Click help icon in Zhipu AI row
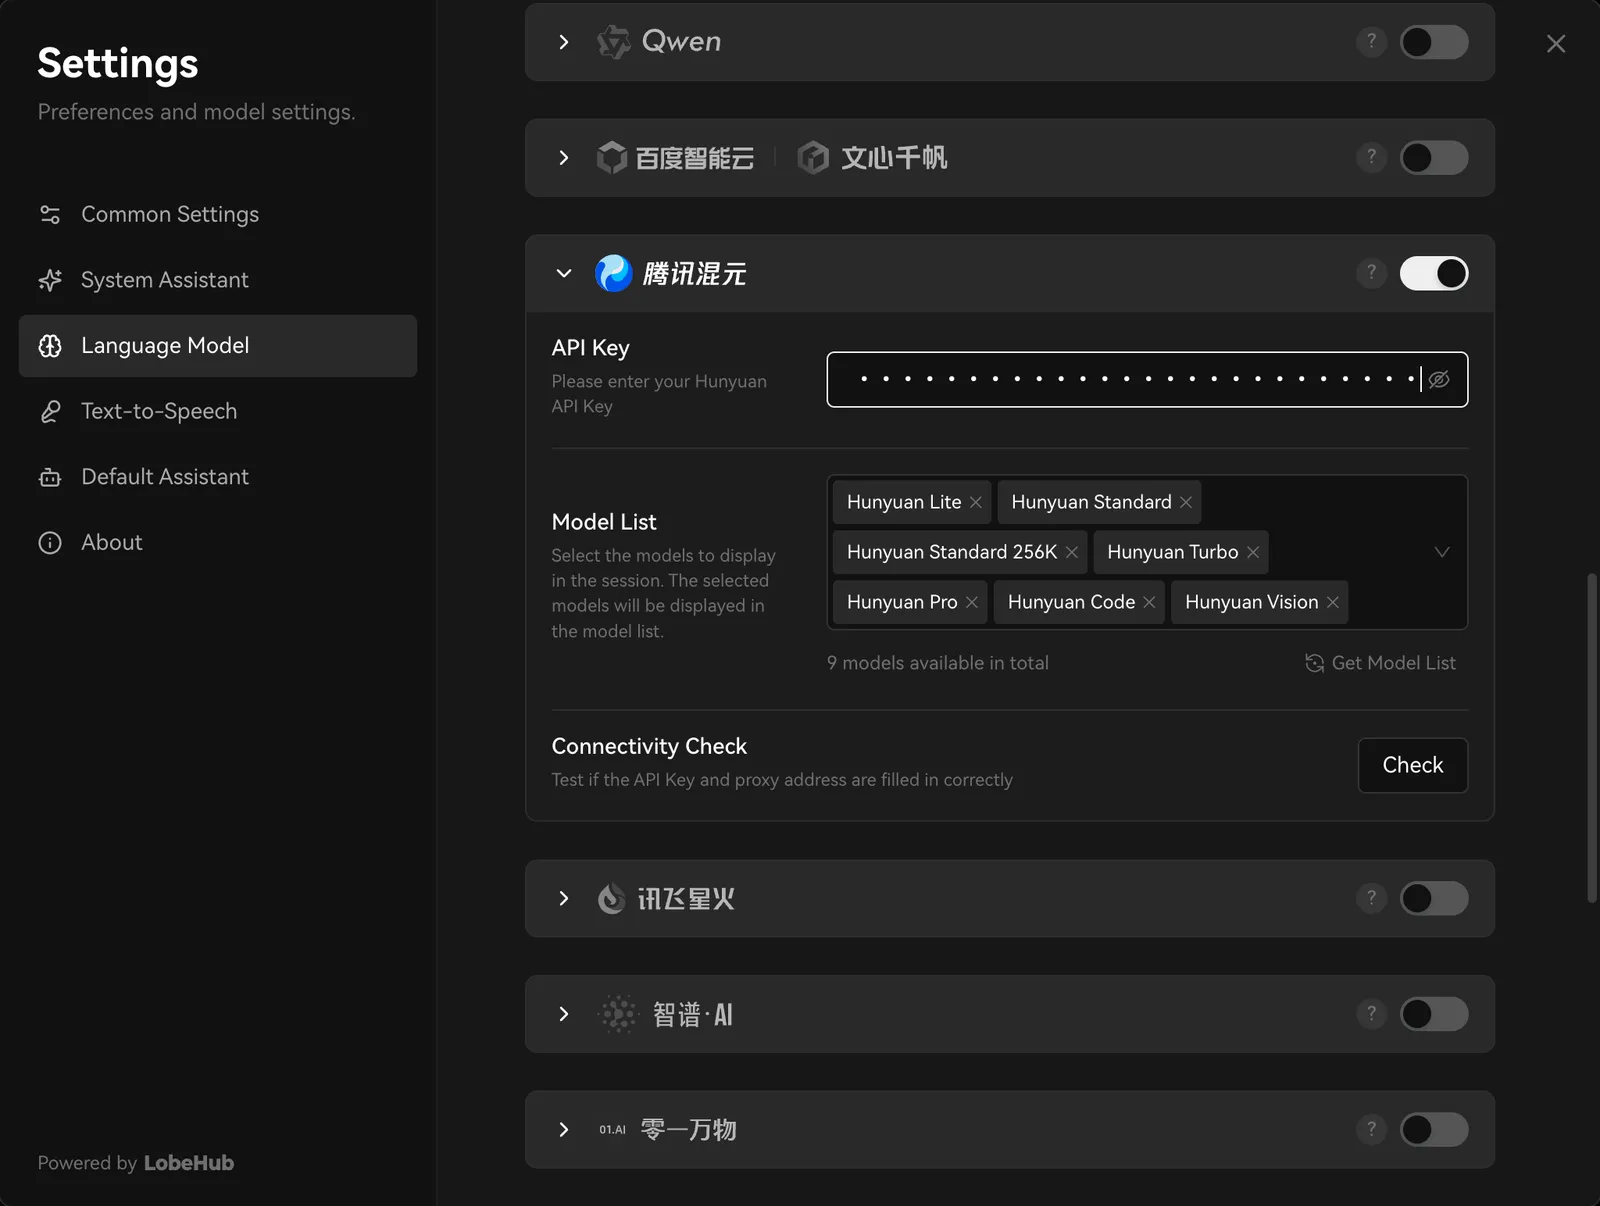Image resolution: width=1600 pixels, height=1206 pixels. tap(1371, 1014)
